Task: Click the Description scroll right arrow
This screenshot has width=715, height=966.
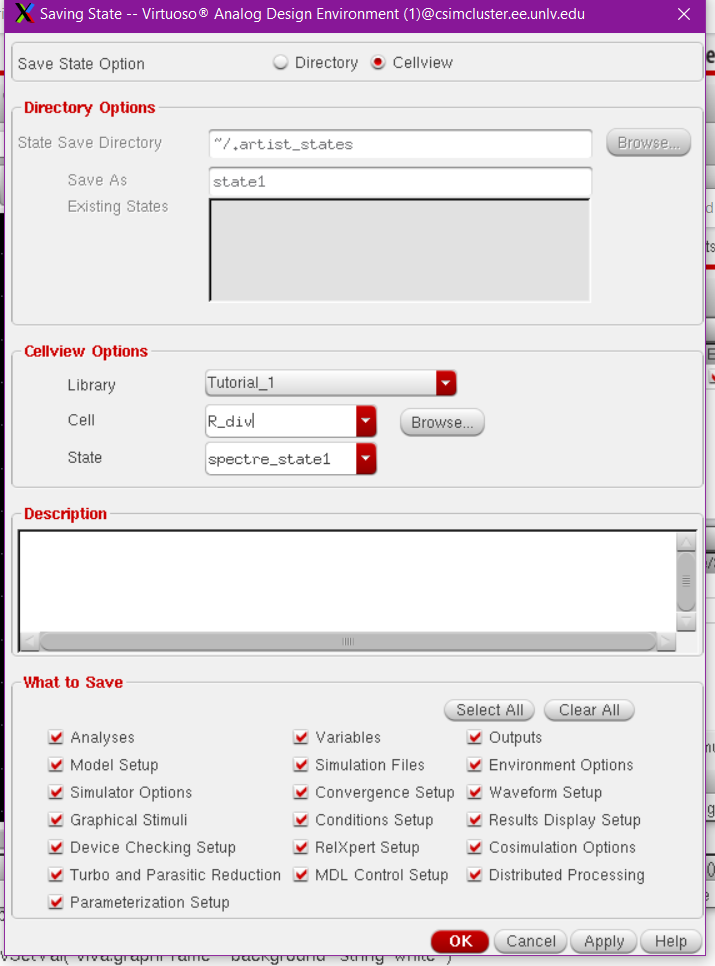Action: click(x=666, y=642)
